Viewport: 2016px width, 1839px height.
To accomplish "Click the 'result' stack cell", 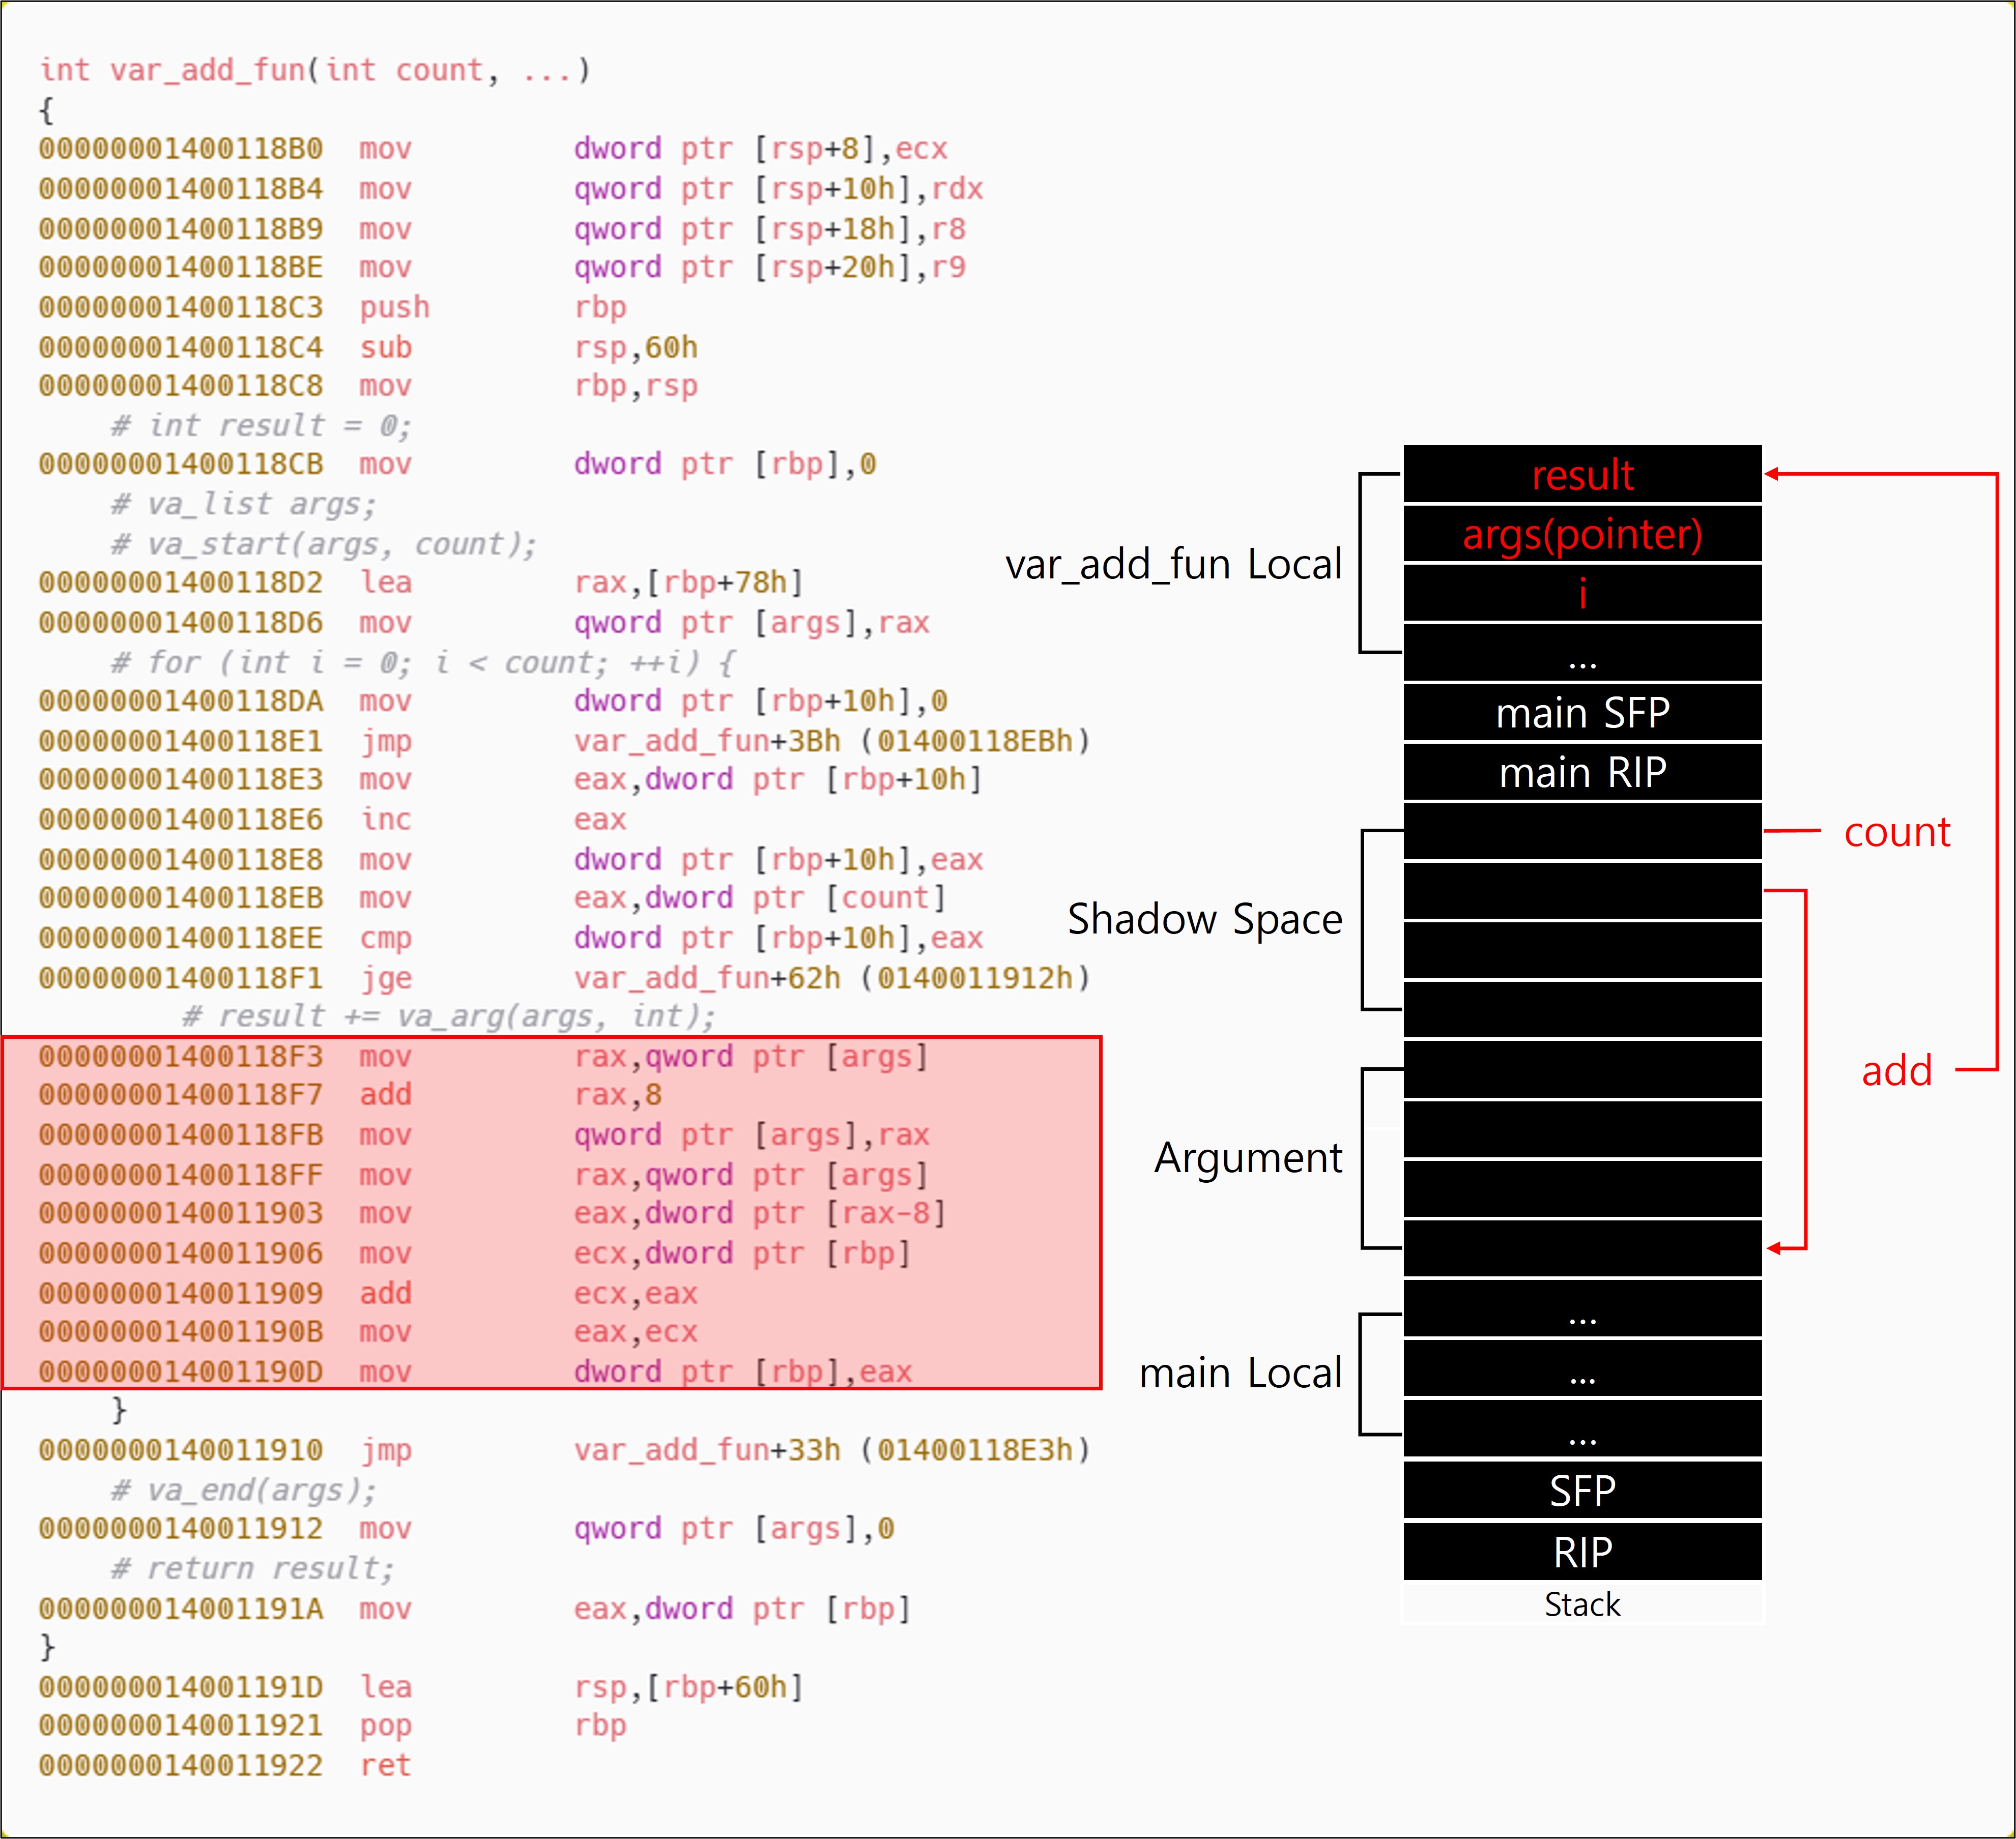I will (x=1582, y=475).
